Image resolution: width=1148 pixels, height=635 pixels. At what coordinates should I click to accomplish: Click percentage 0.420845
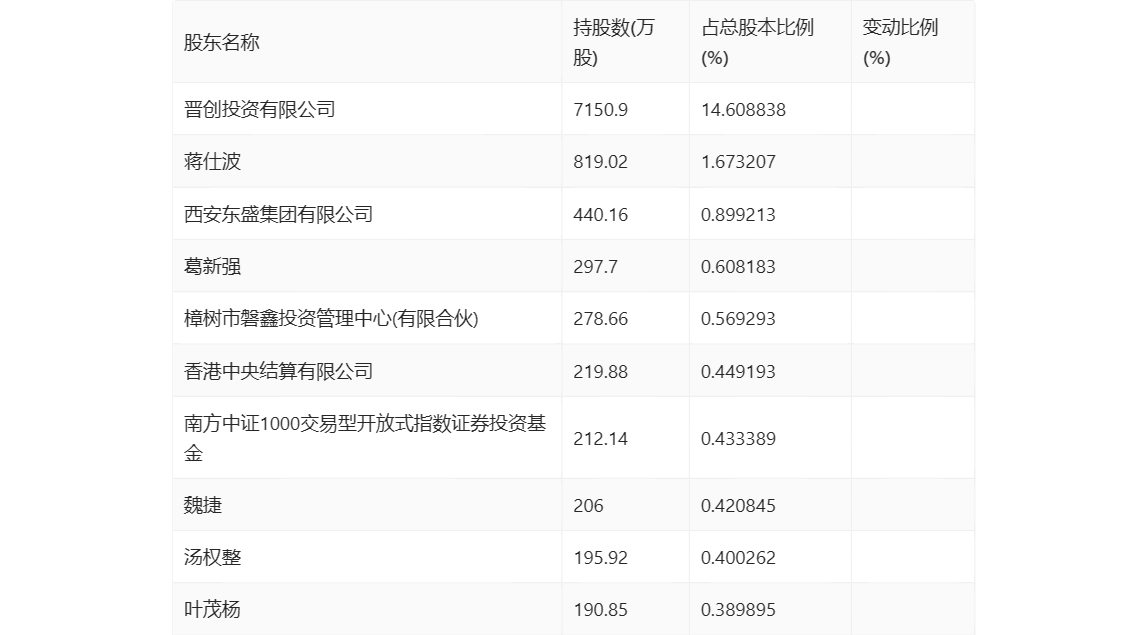(738, 505)
